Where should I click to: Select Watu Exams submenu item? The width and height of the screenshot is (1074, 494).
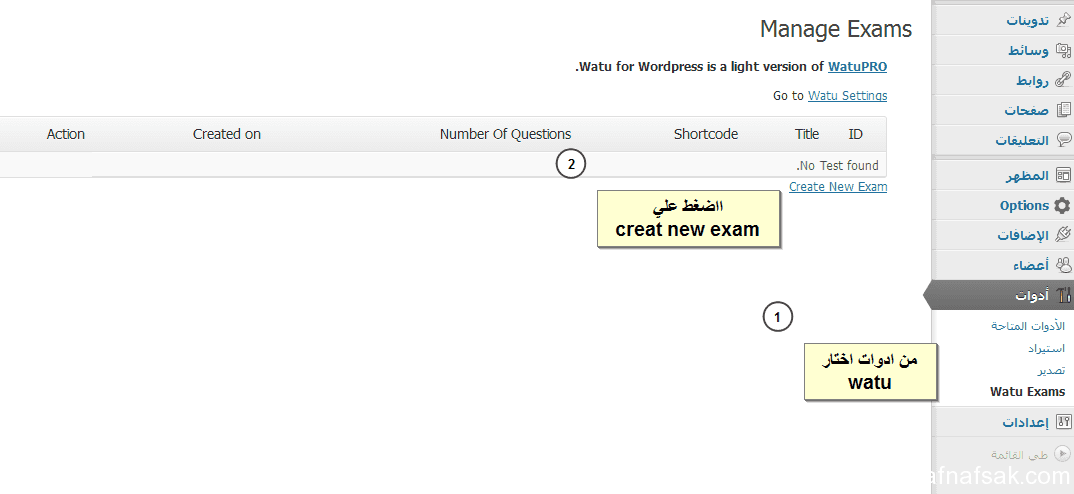(x=1027, y=392)
